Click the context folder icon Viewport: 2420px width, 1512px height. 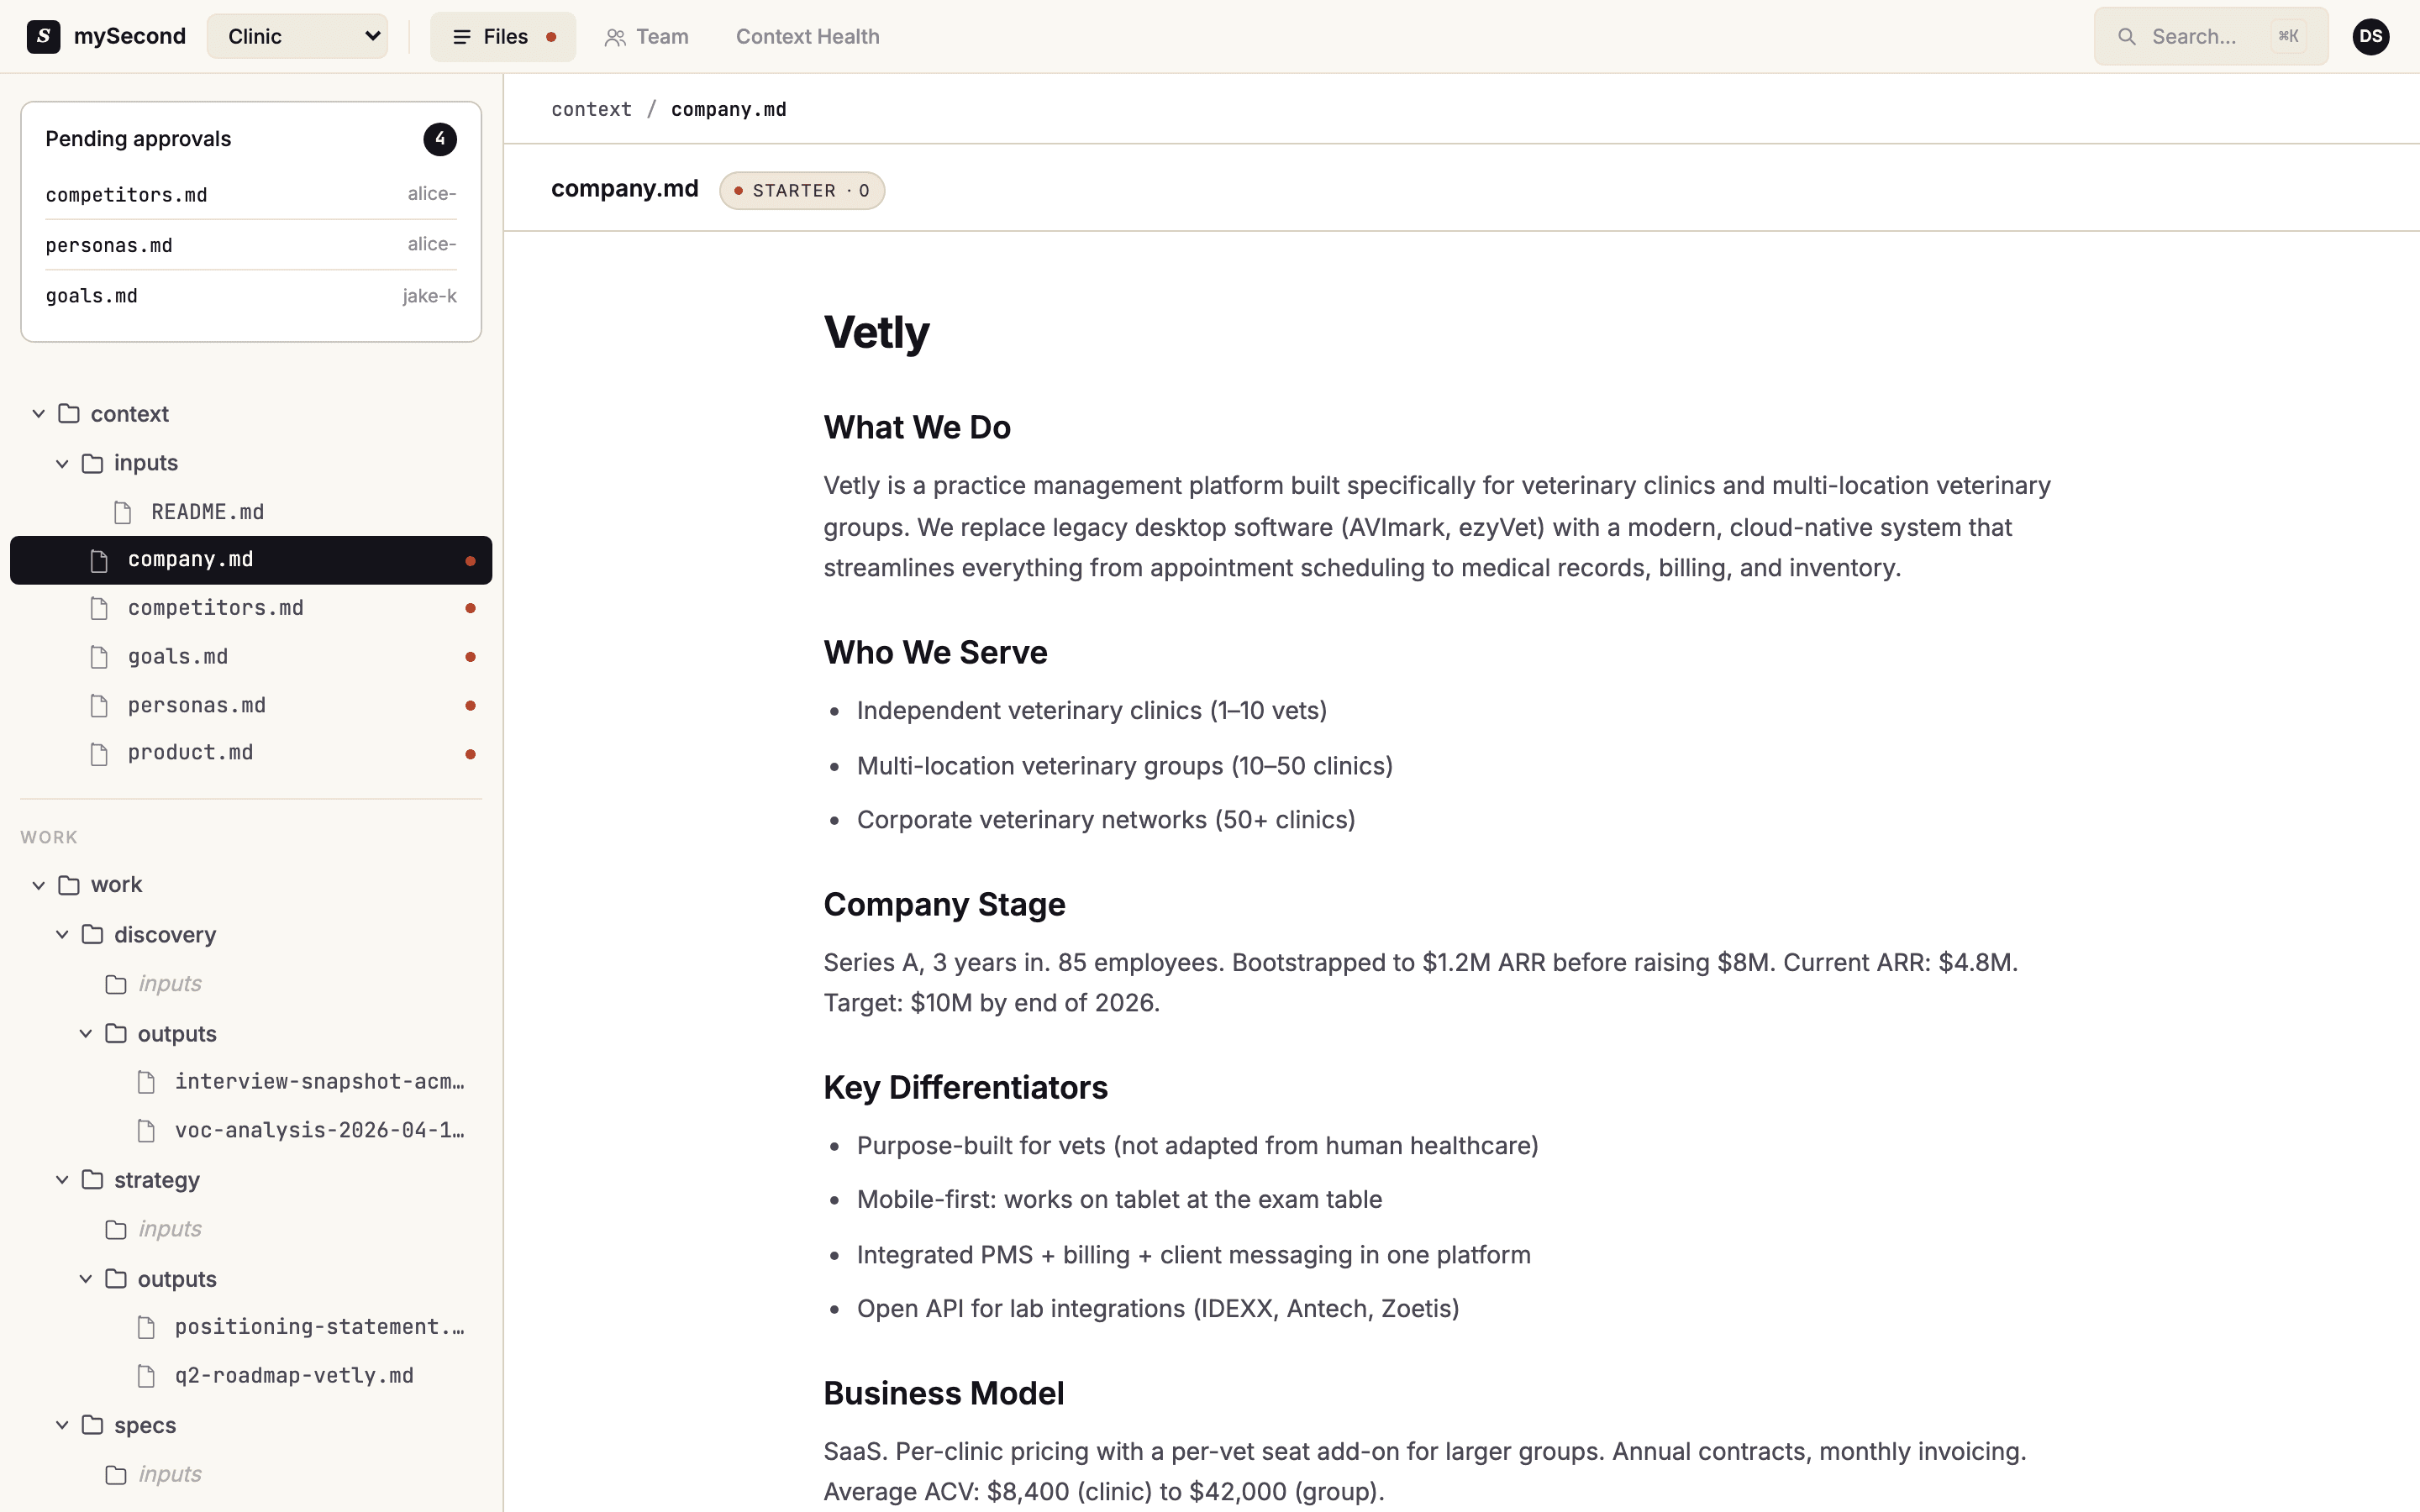coord(69,413)
